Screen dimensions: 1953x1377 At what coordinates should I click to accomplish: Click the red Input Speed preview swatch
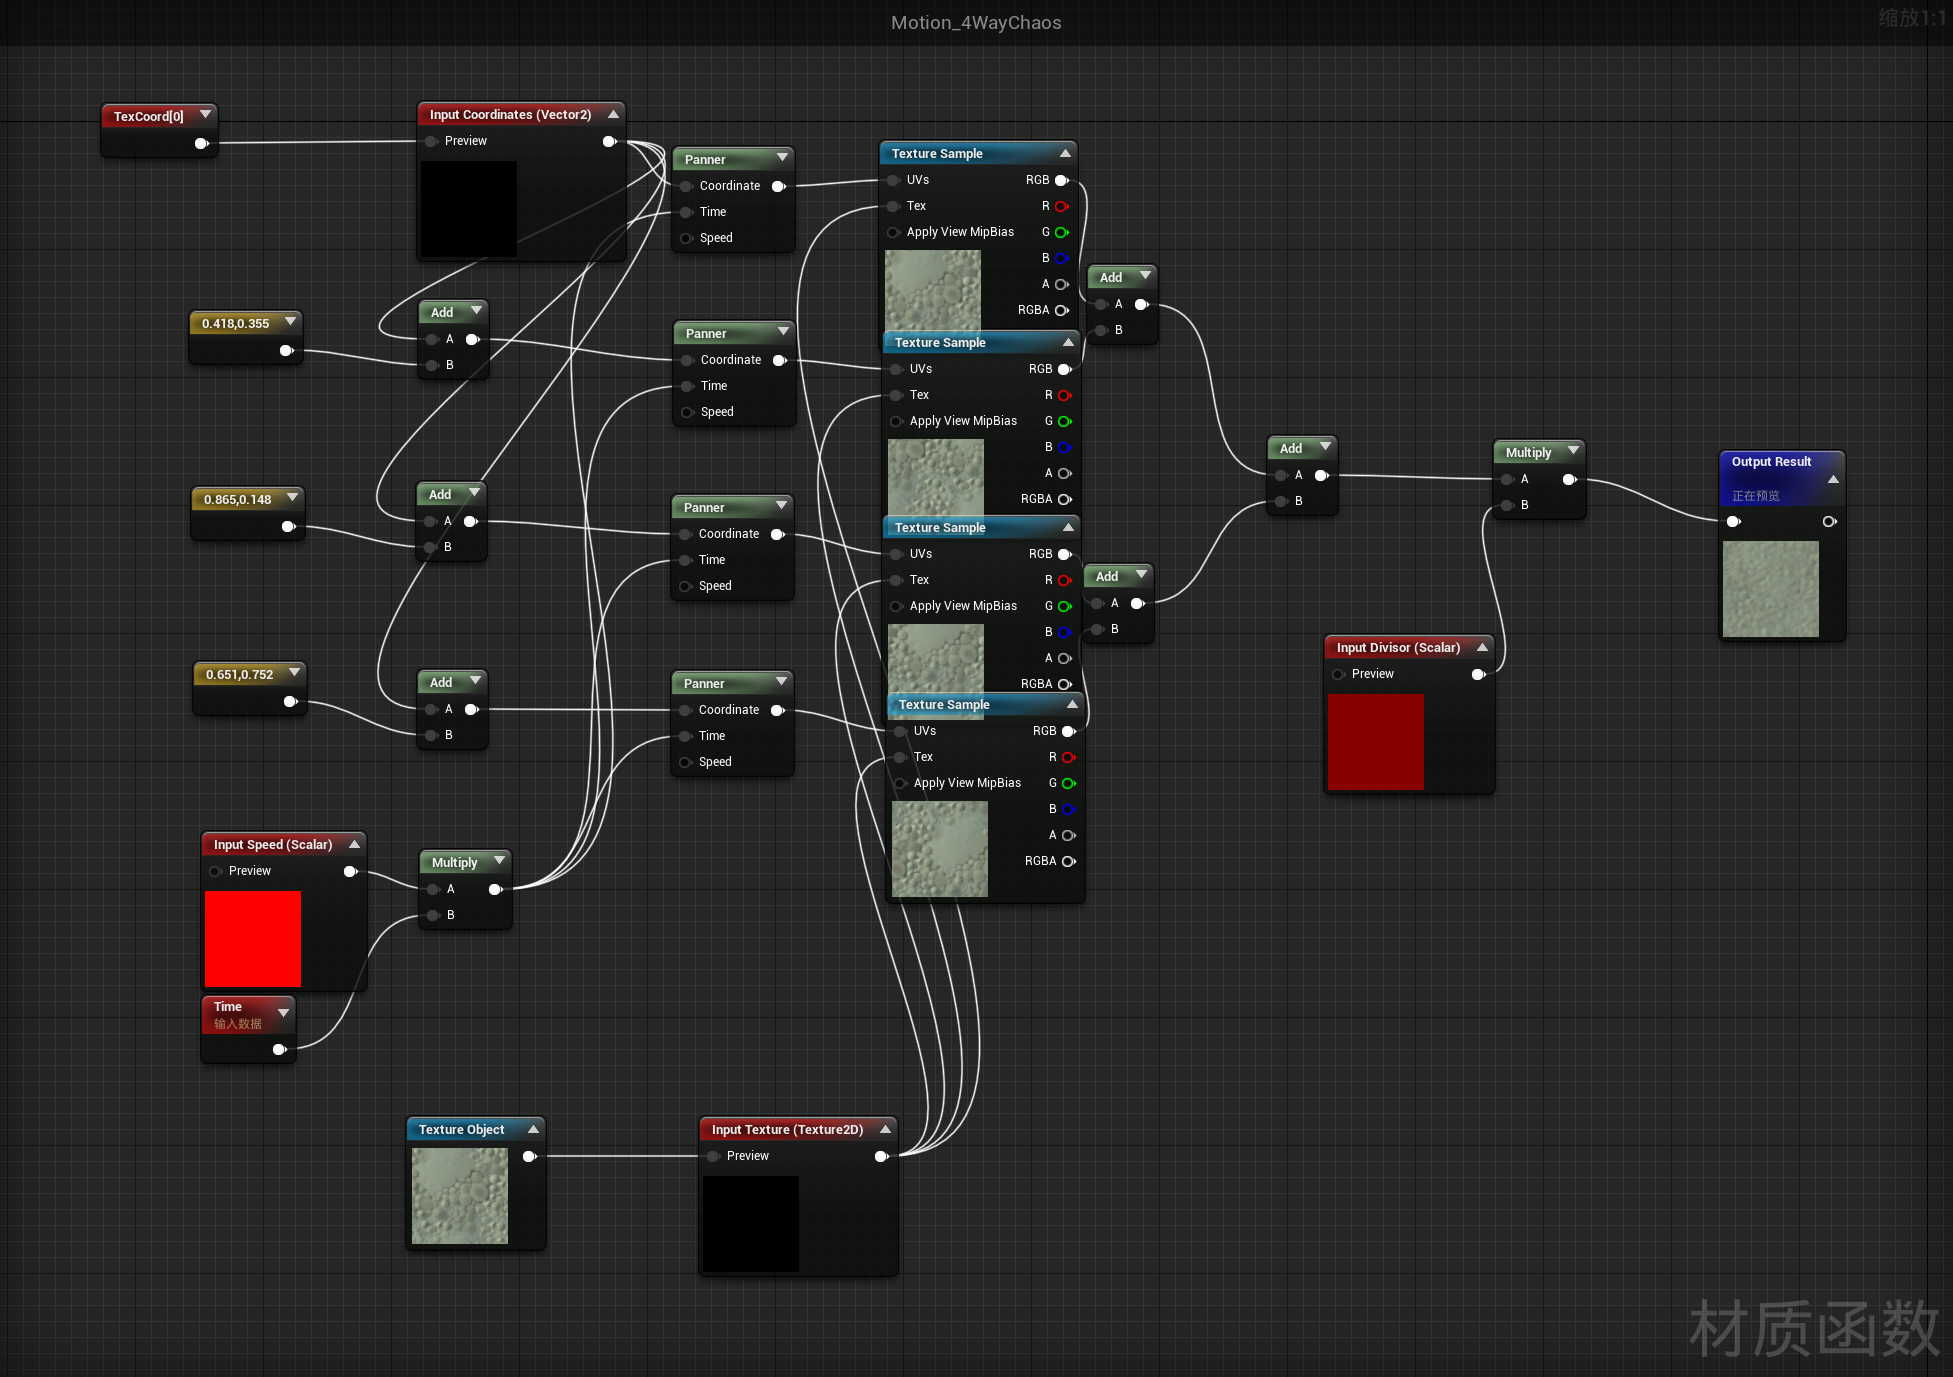(253, 939)
